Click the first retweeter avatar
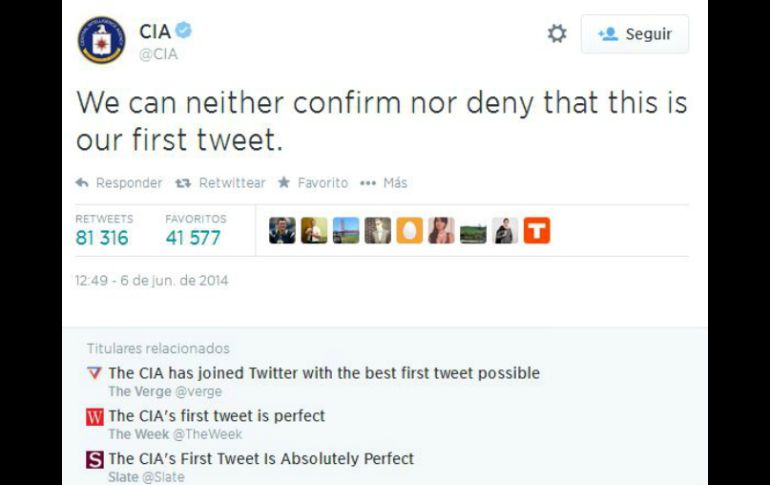 (282, 231)
